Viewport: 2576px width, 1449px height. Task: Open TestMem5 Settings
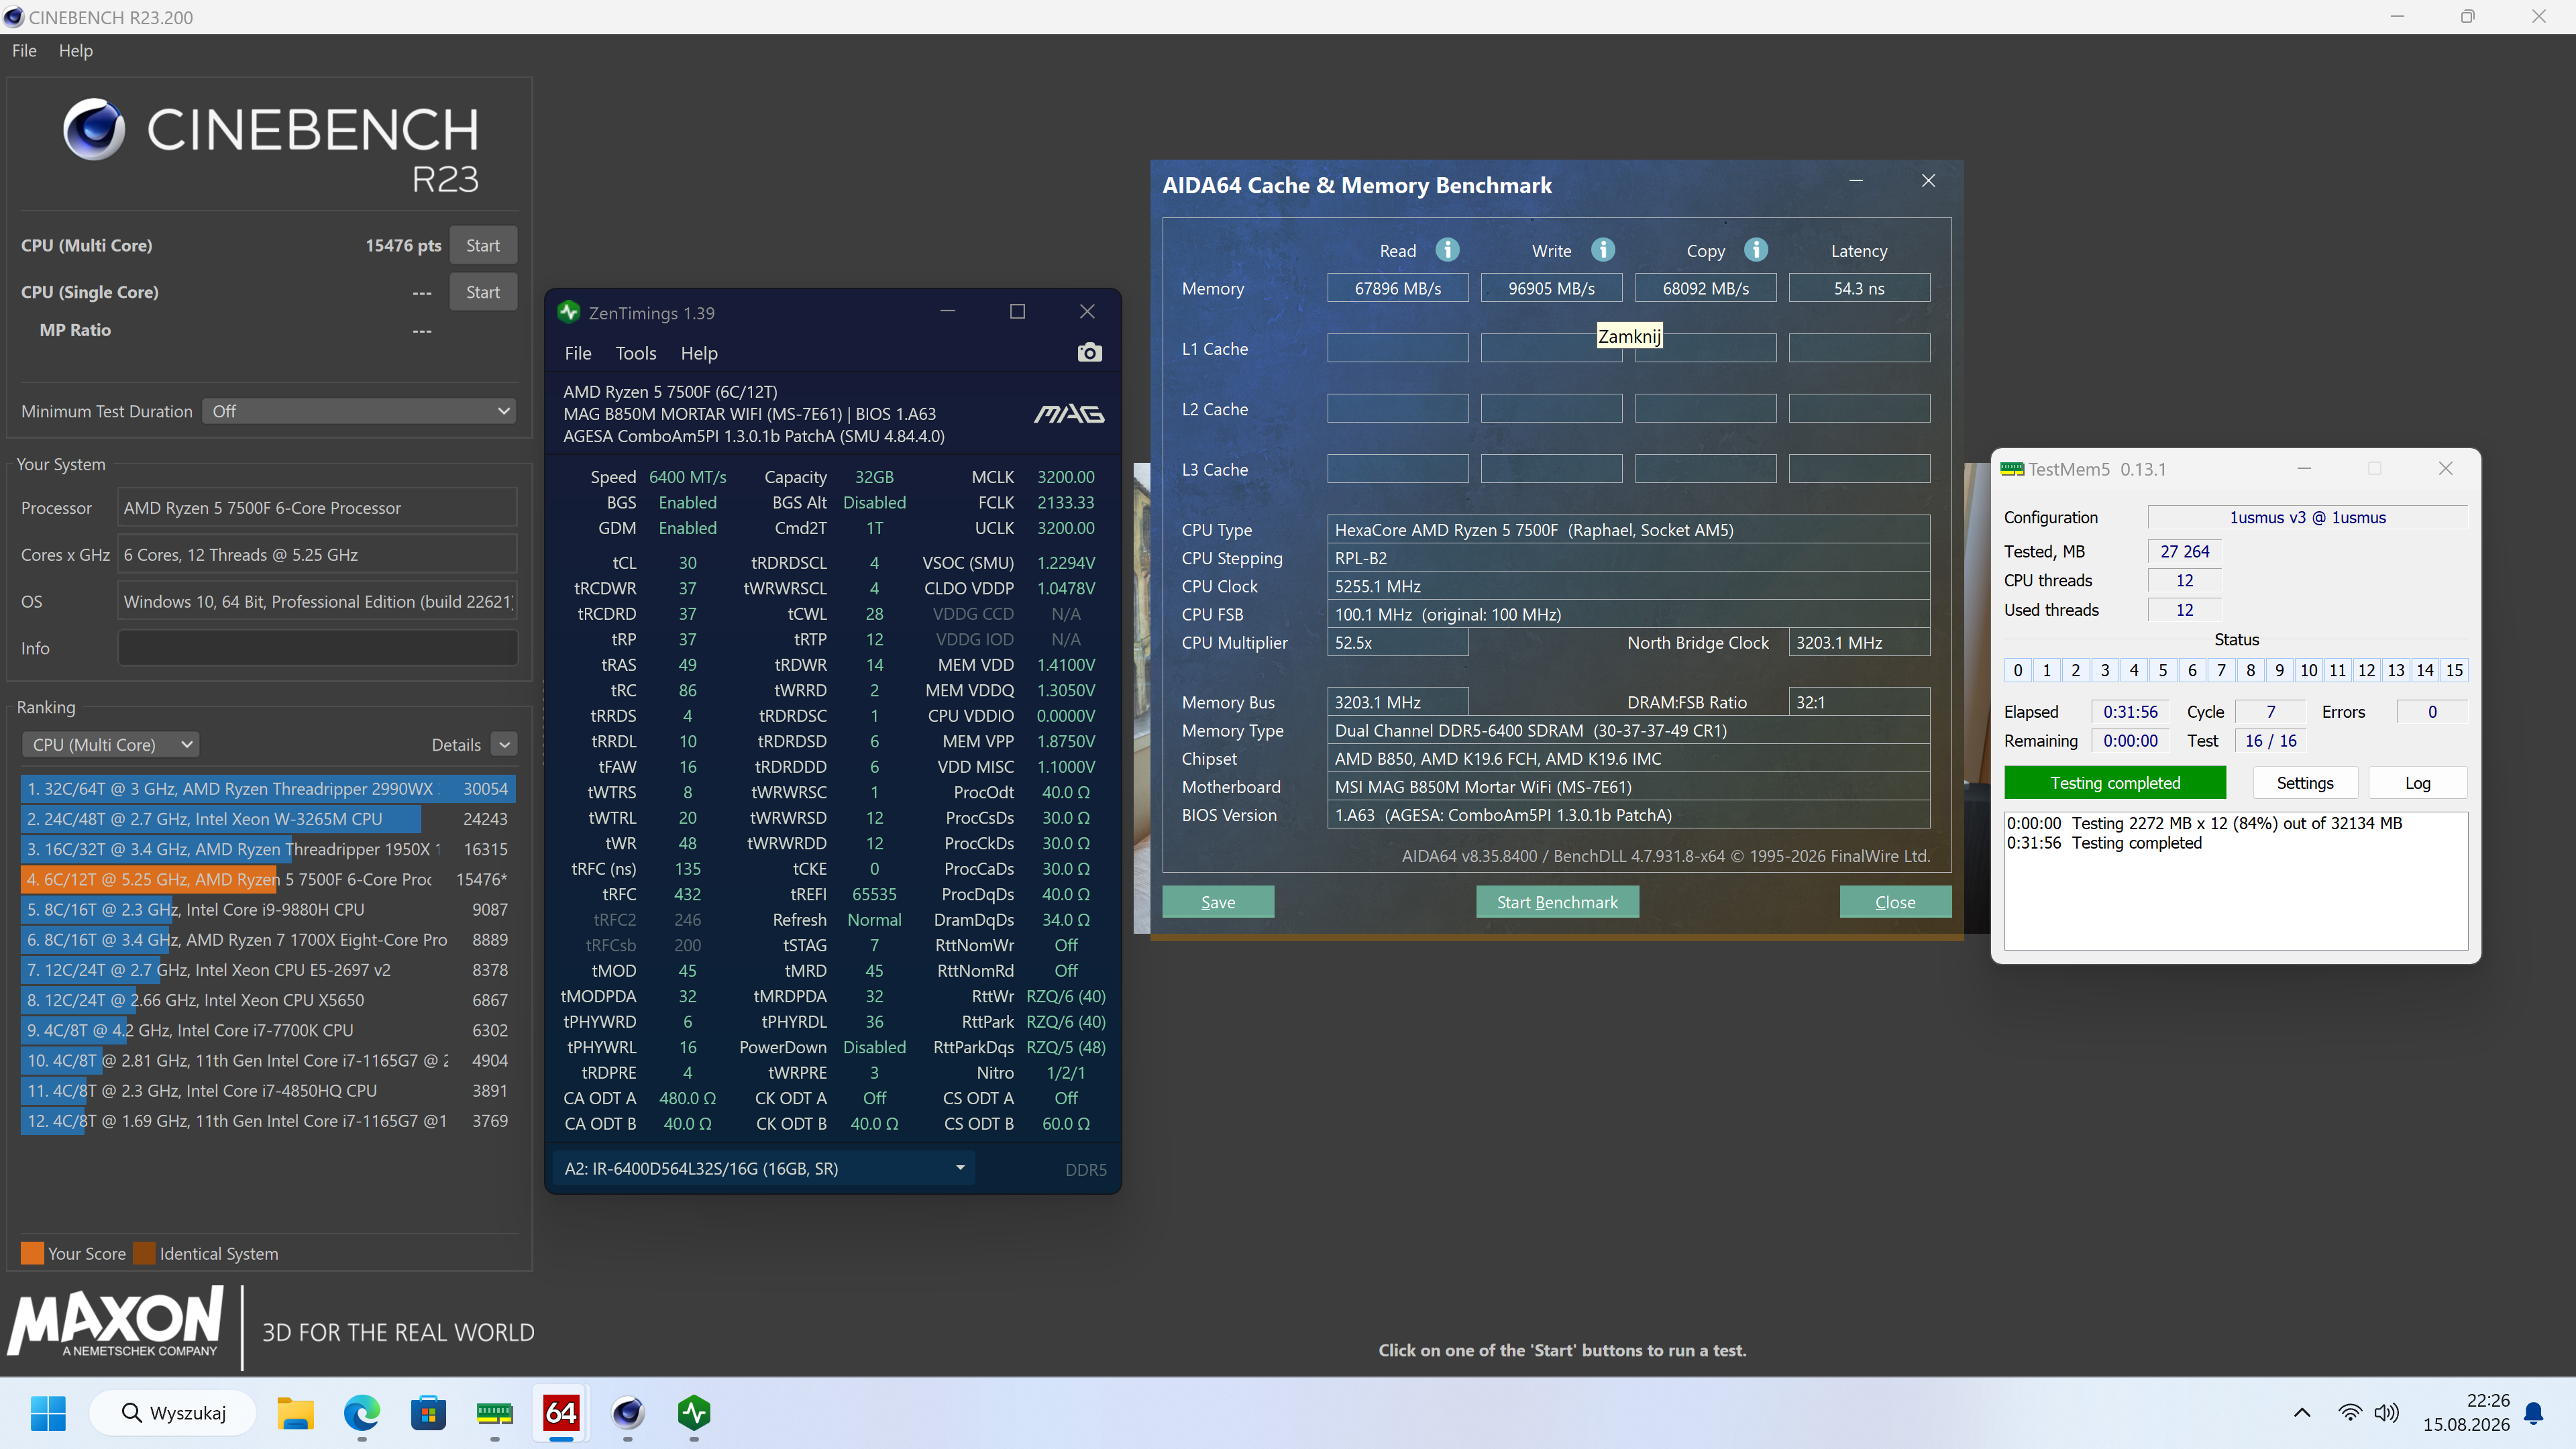click(x=2305, y=783)
